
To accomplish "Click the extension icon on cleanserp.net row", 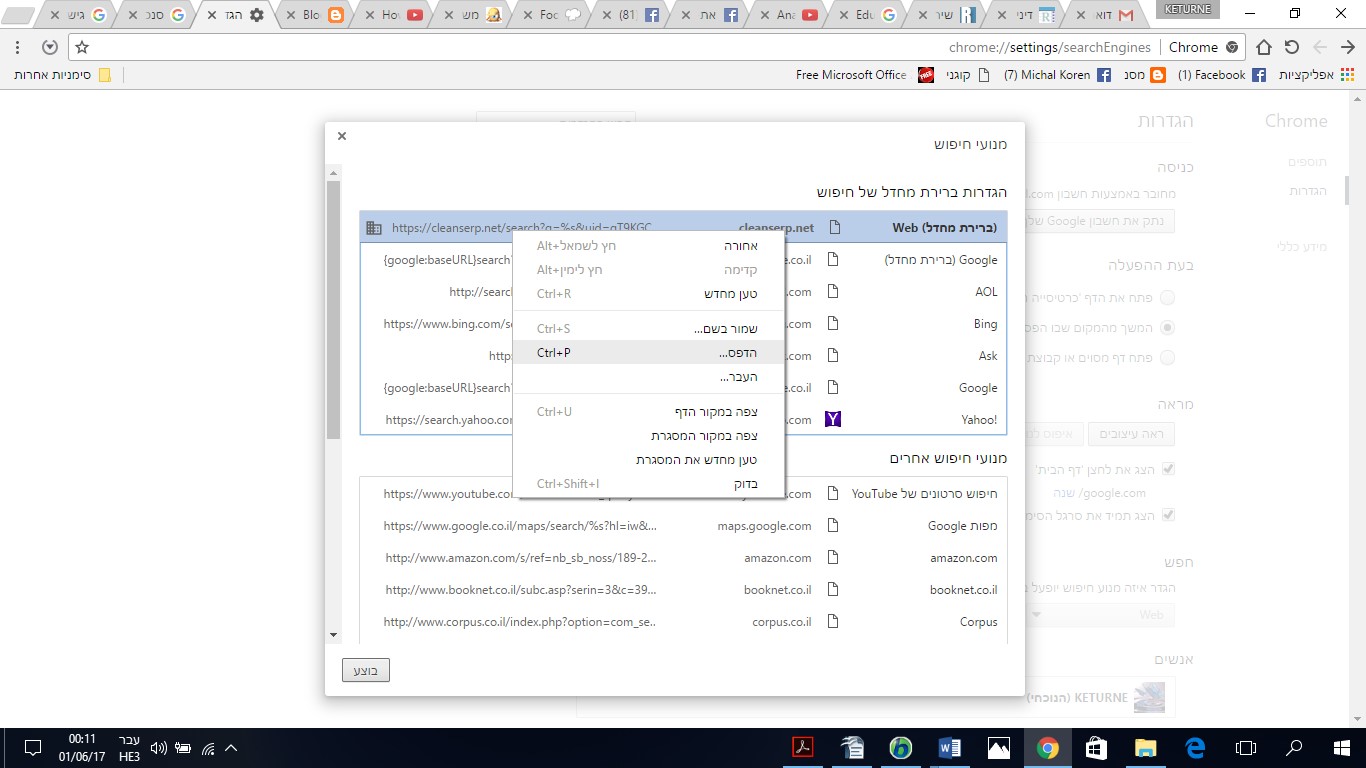I will click(x=374, y=228).
